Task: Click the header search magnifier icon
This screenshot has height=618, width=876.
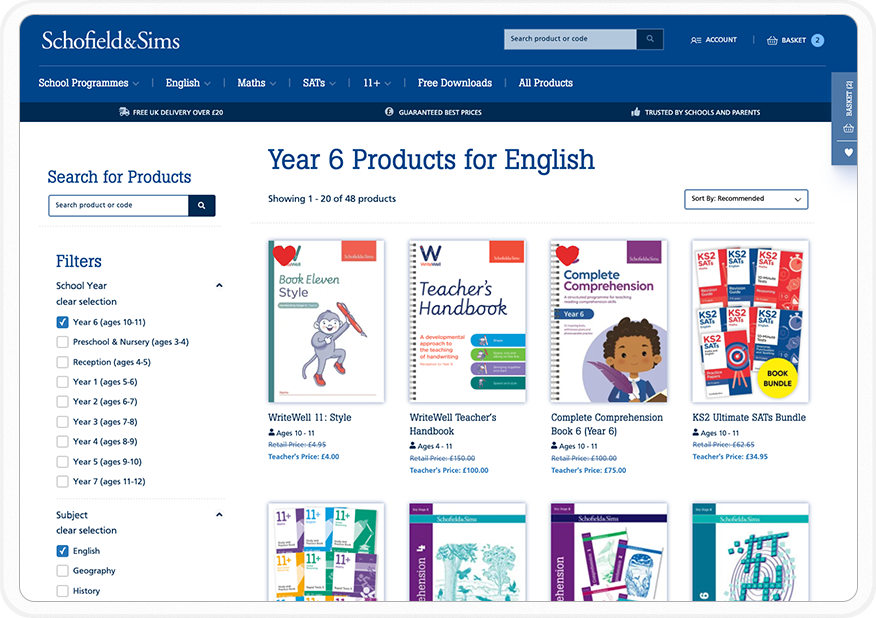Action: (x=650, y=40)
